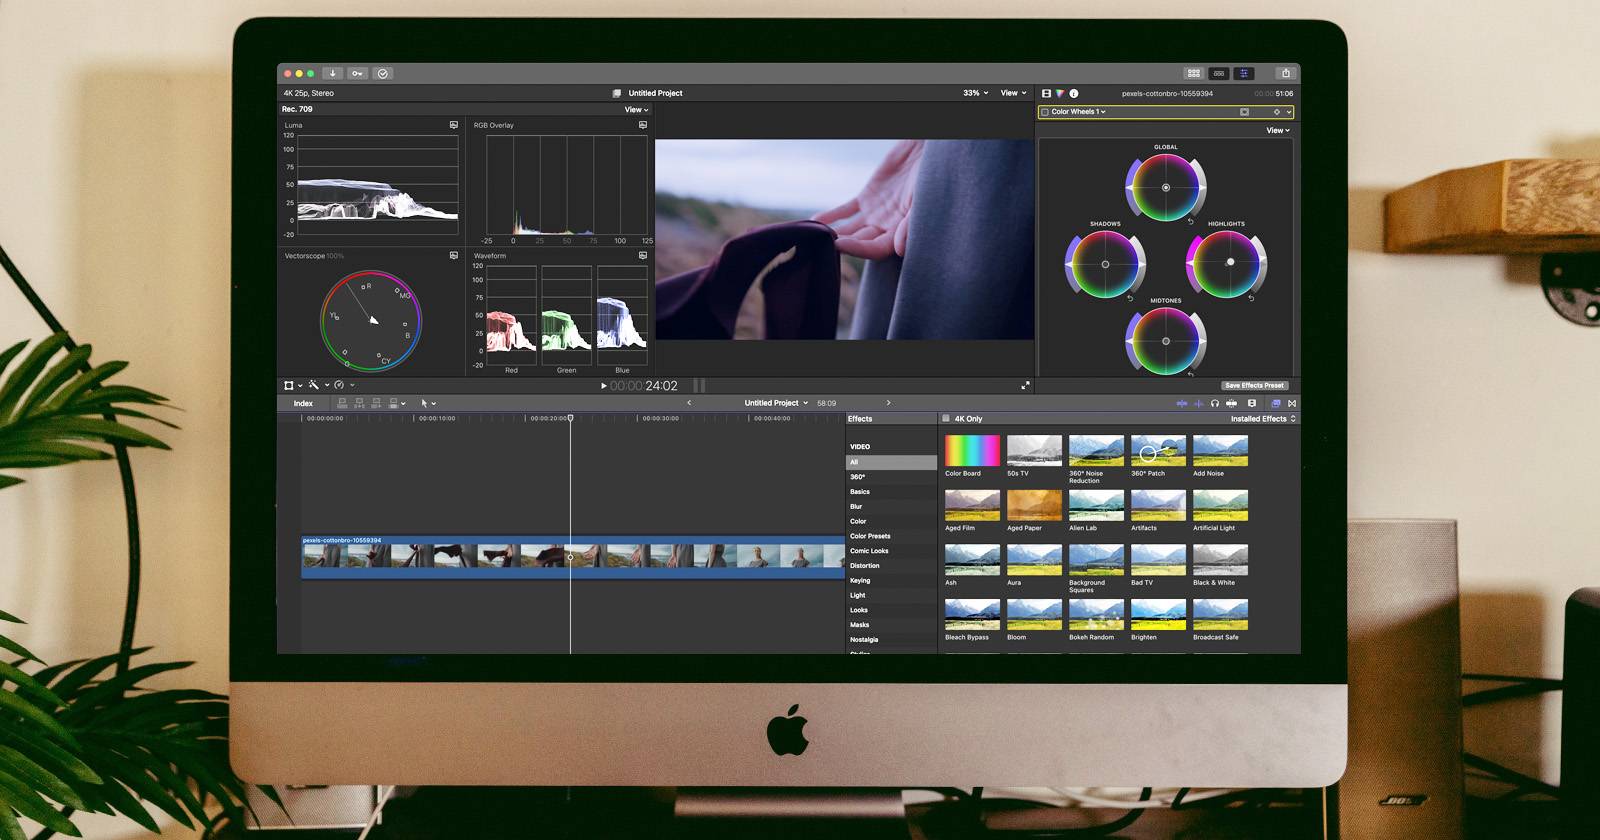
Task: Select the Aged Paper effect thumbnail
Action: [1034, 505]
